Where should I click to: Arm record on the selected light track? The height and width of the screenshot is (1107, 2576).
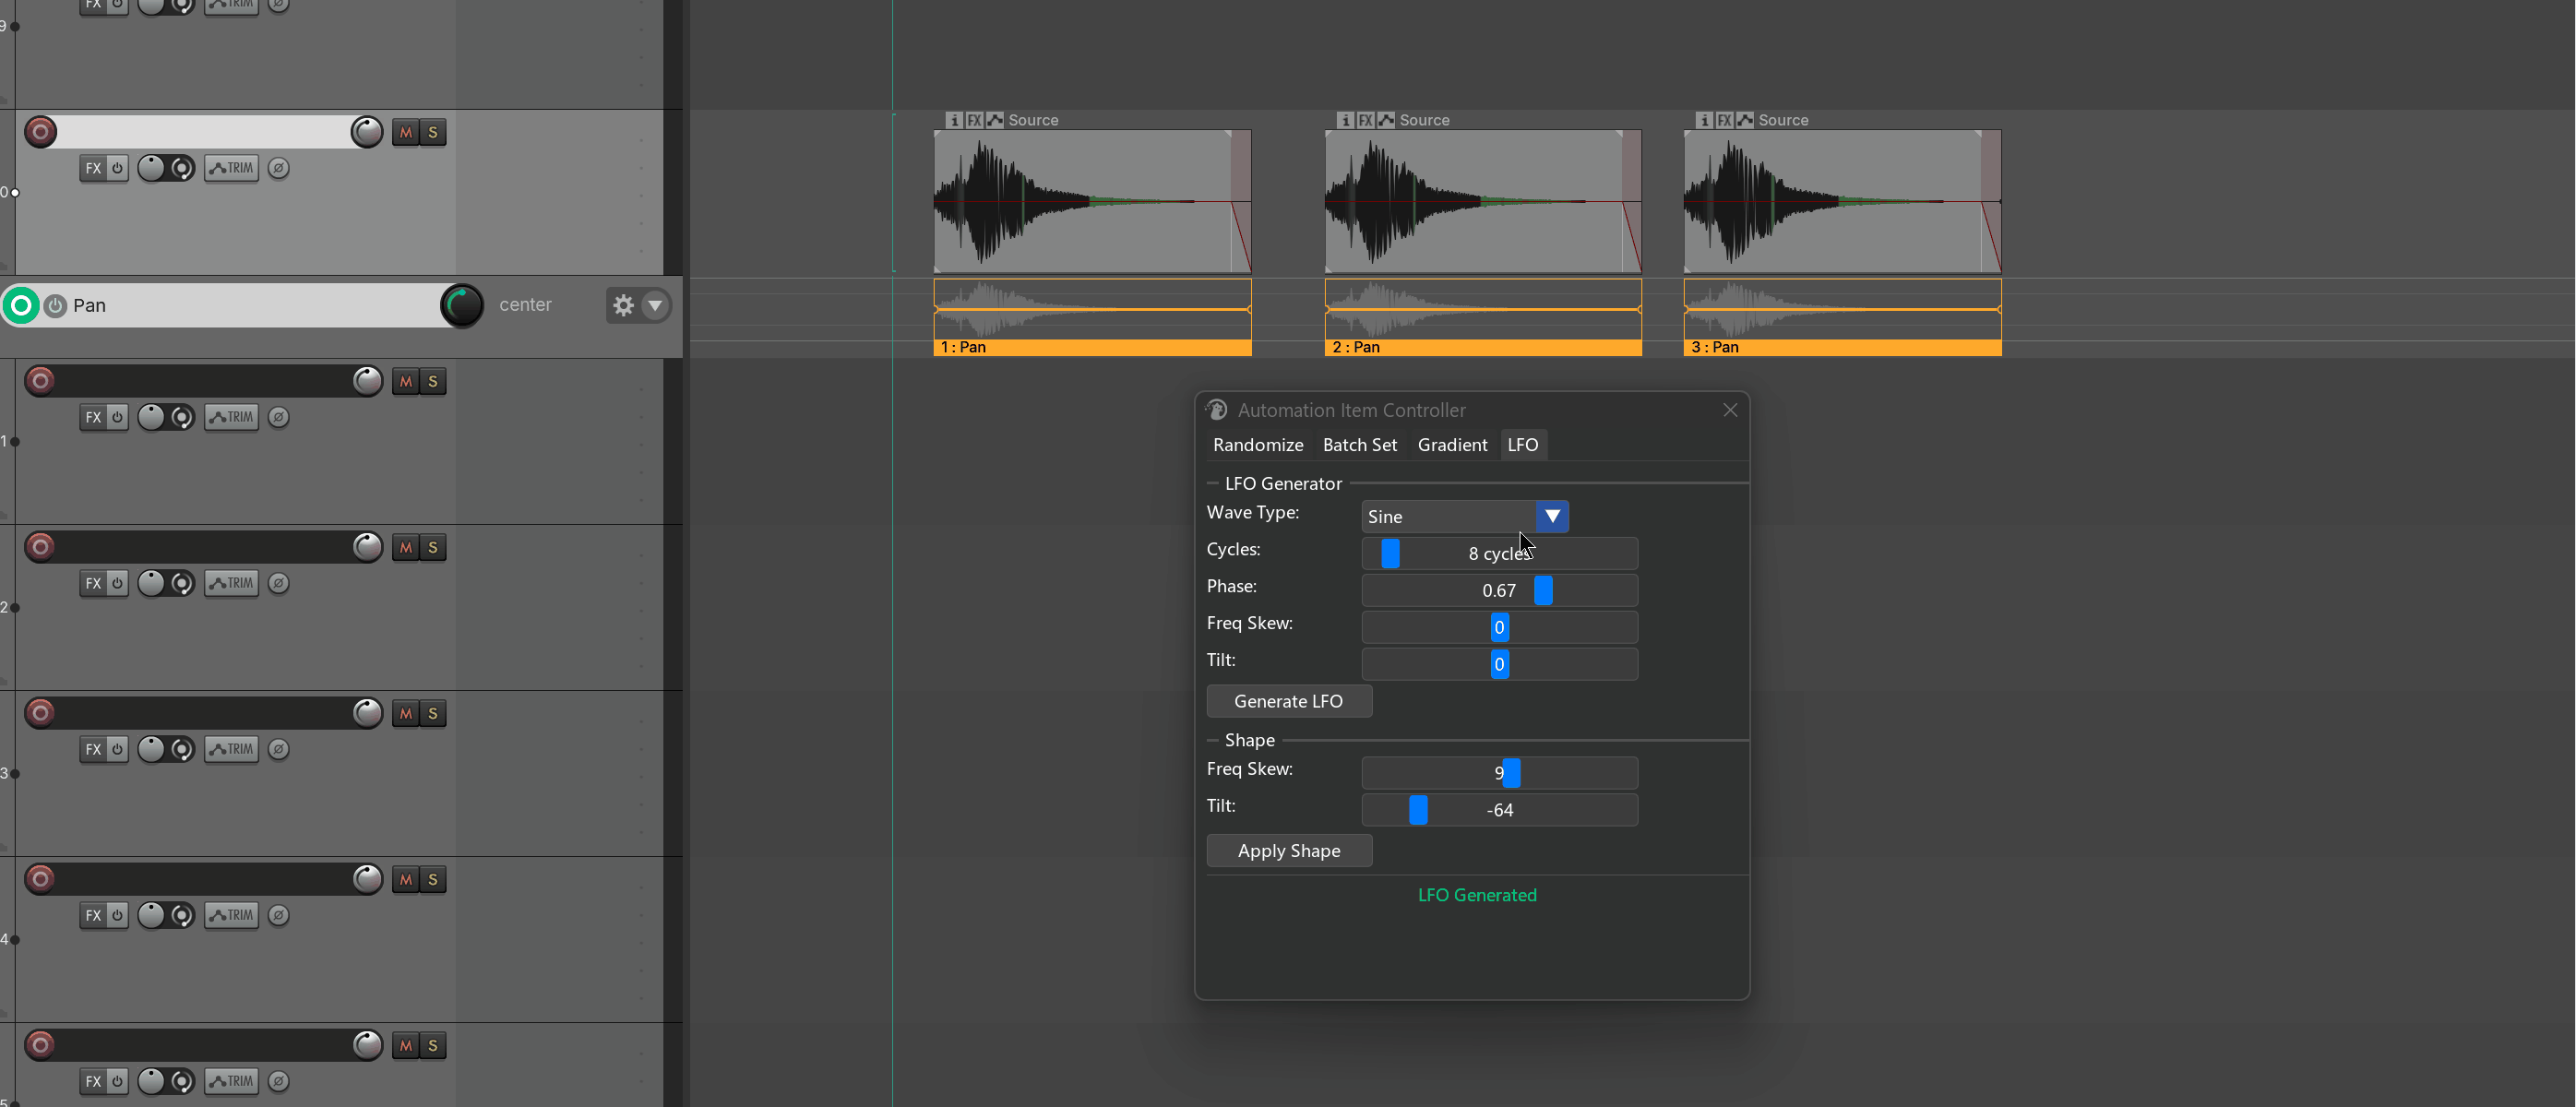40,132
